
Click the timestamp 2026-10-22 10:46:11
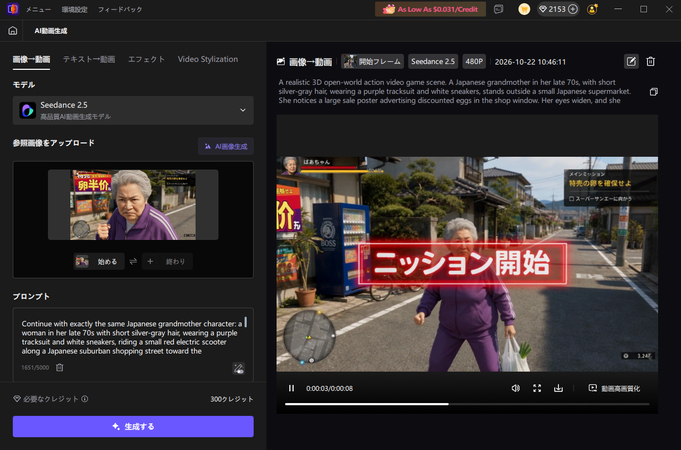click(x=530, y=62)
